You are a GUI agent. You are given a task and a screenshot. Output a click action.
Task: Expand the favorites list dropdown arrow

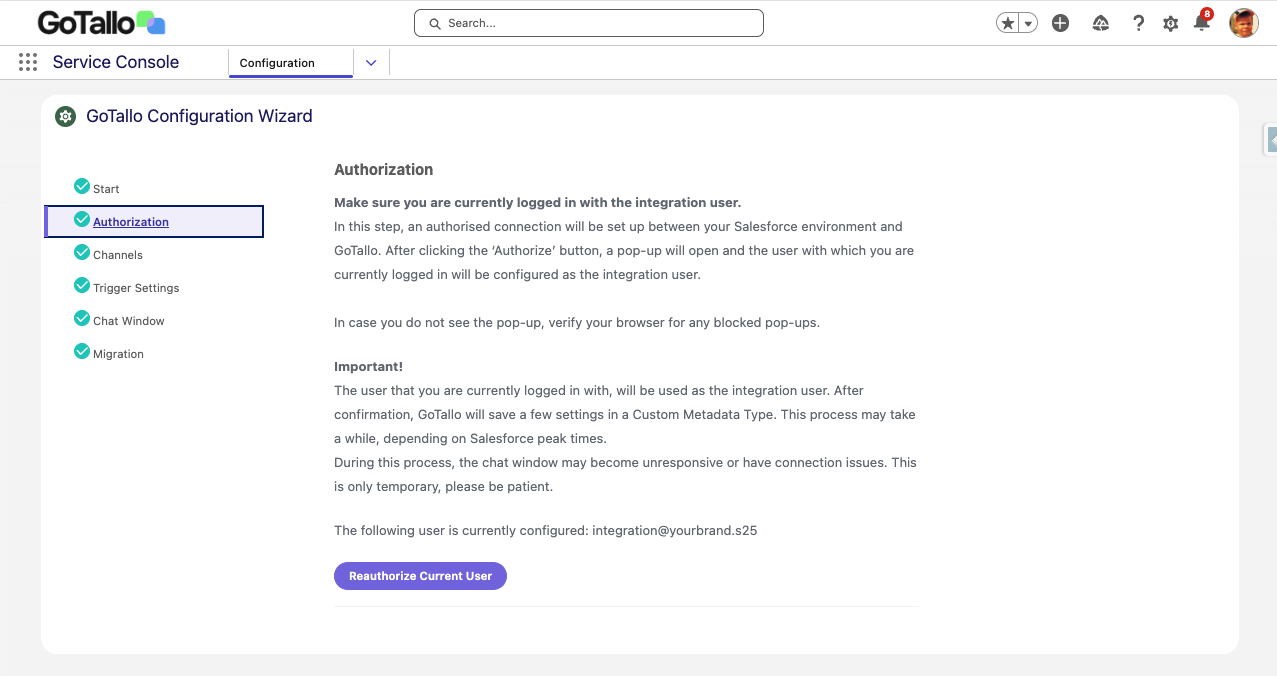(1028, 23)
